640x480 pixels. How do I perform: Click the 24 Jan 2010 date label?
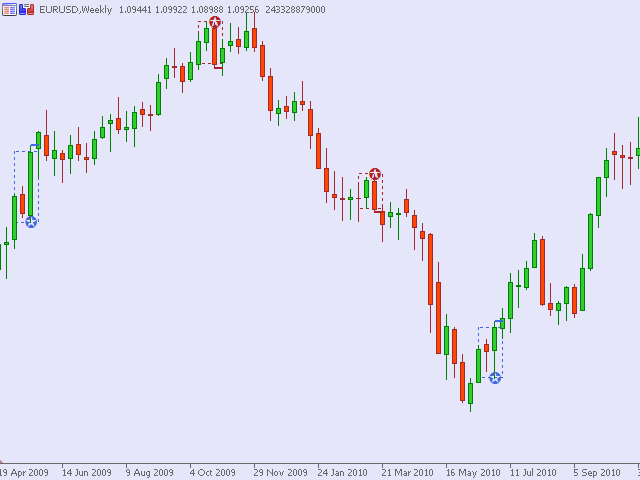click(x=342, y=473)
